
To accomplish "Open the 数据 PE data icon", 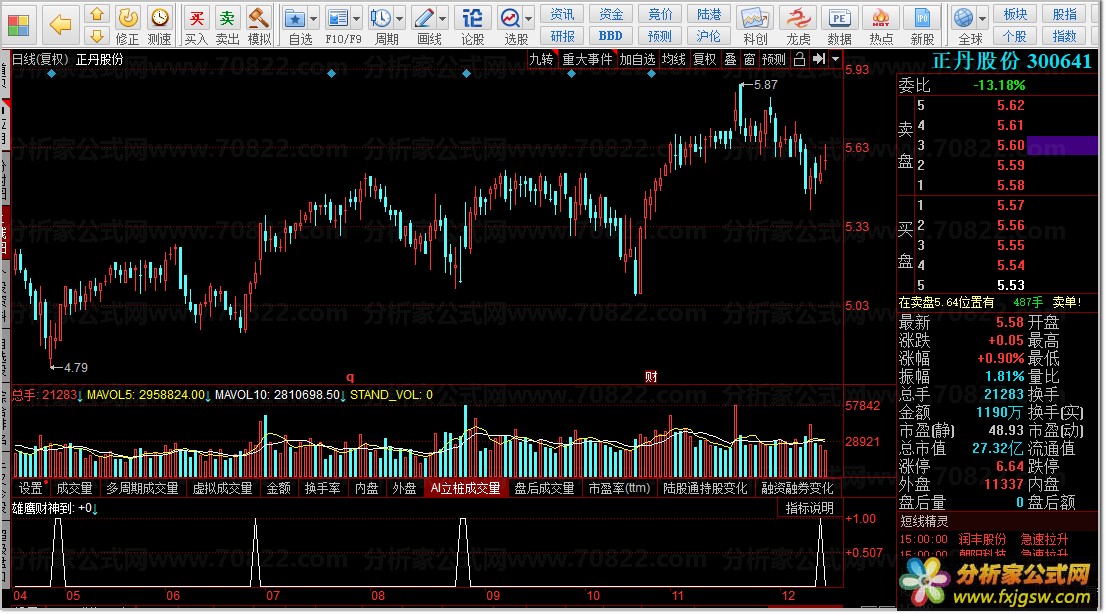I will (x=839, y=25).
